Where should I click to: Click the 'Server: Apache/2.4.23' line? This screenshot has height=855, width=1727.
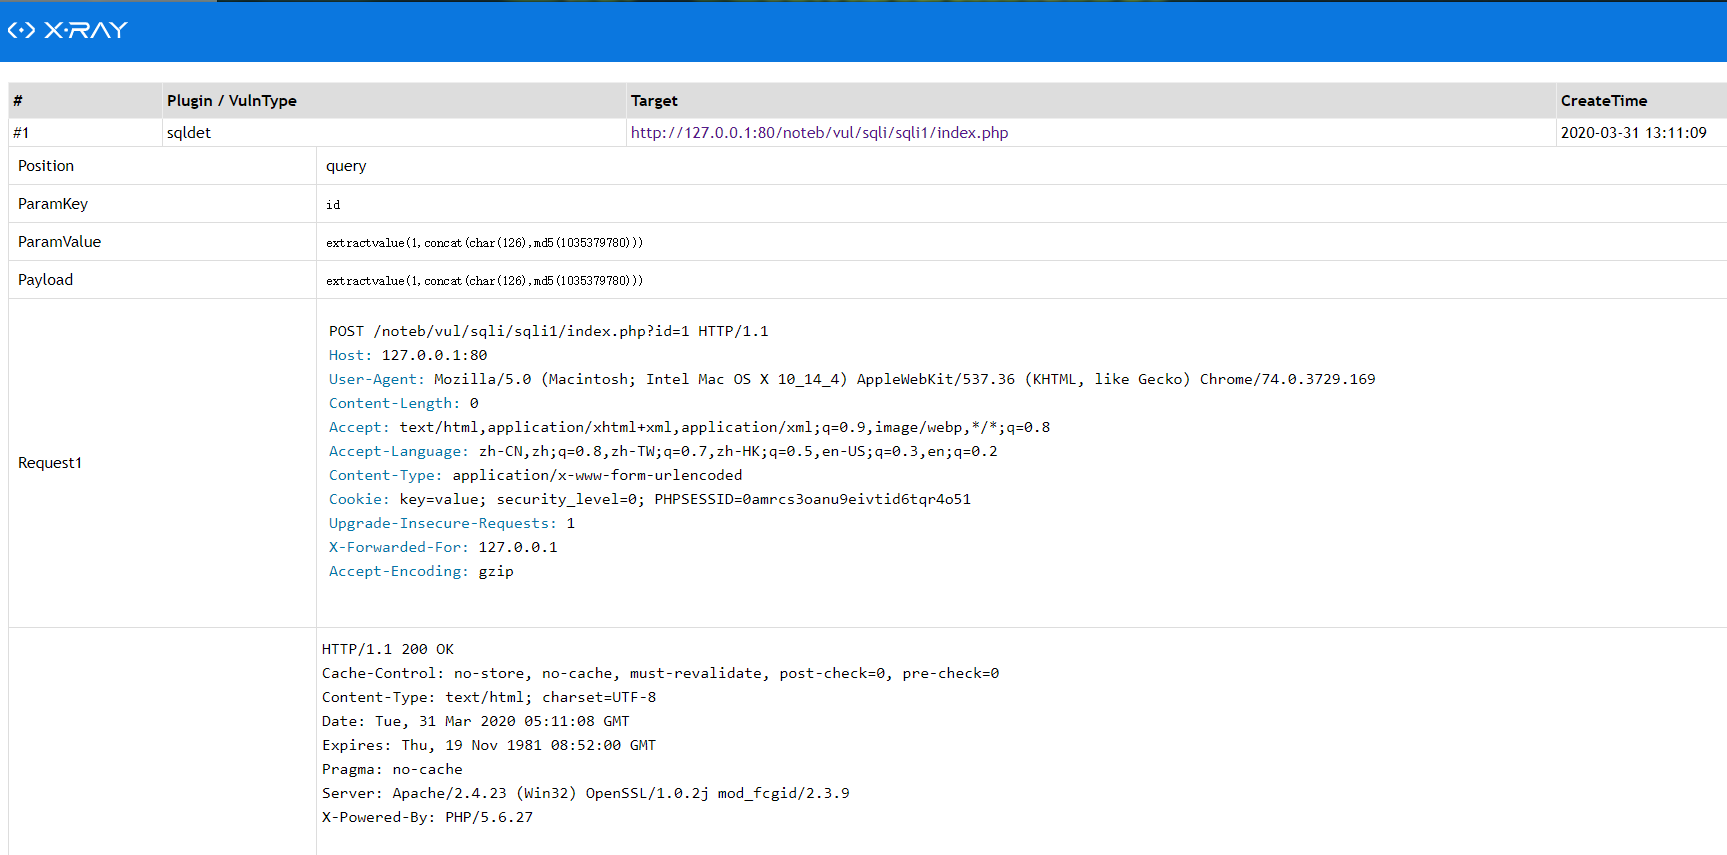(x=586, y=793)
